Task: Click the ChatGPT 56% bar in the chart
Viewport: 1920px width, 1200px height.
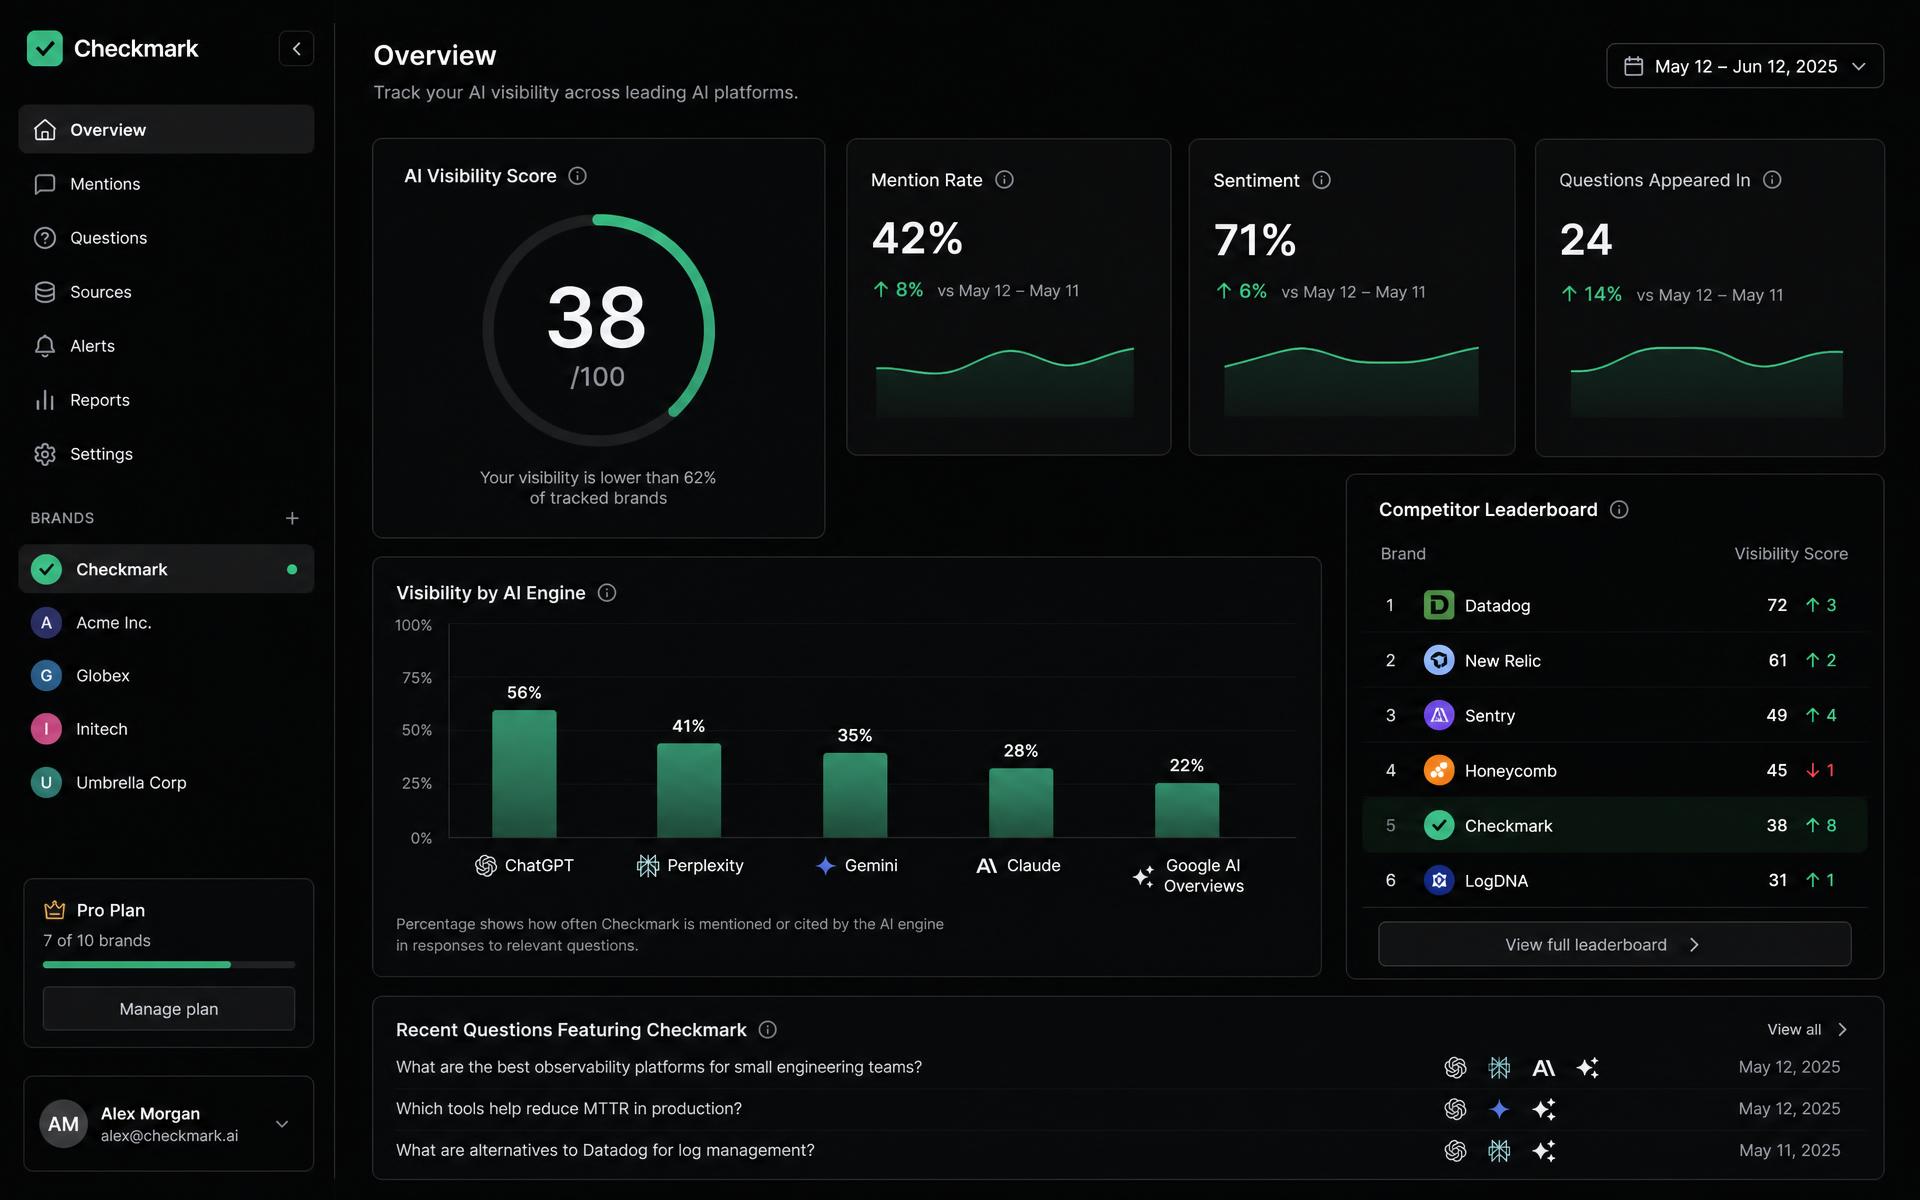Action: [x=524, y=774]
